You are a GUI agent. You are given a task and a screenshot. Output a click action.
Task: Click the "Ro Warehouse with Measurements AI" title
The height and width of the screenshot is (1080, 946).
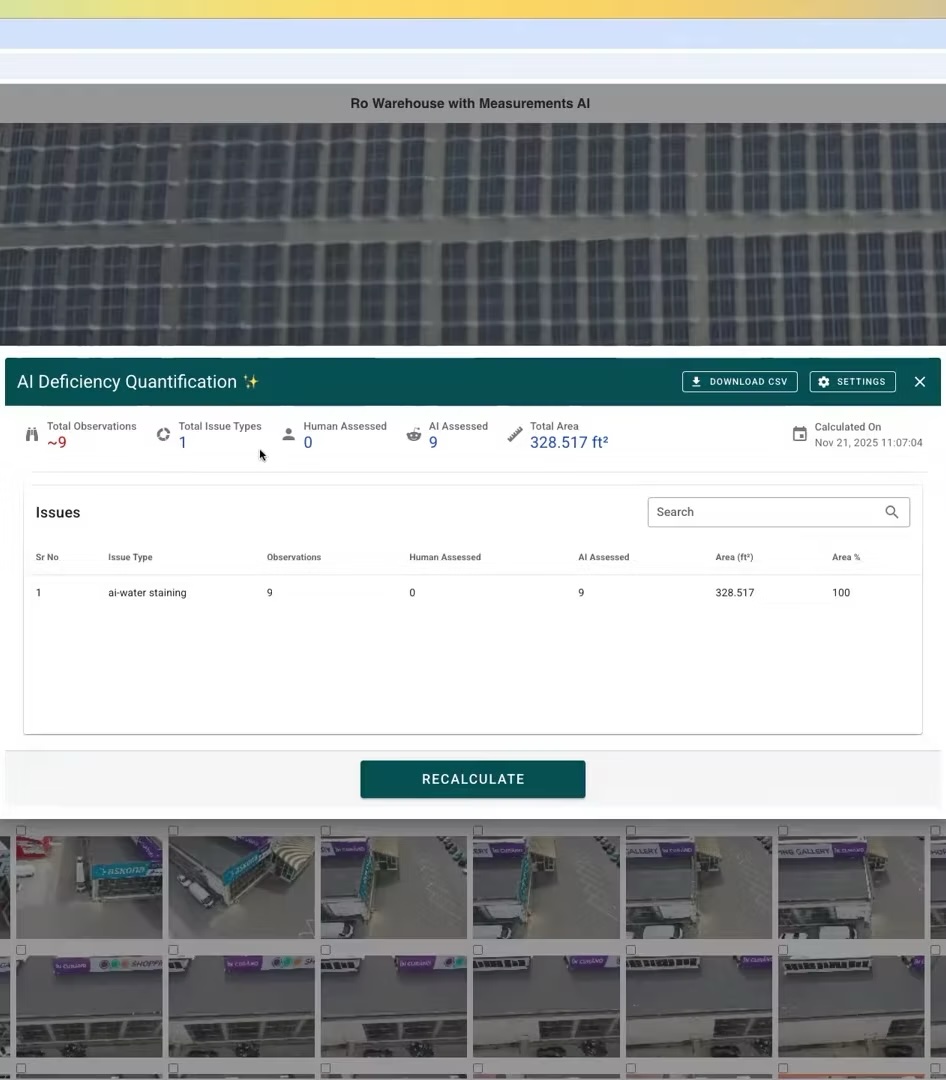[470, 103]
